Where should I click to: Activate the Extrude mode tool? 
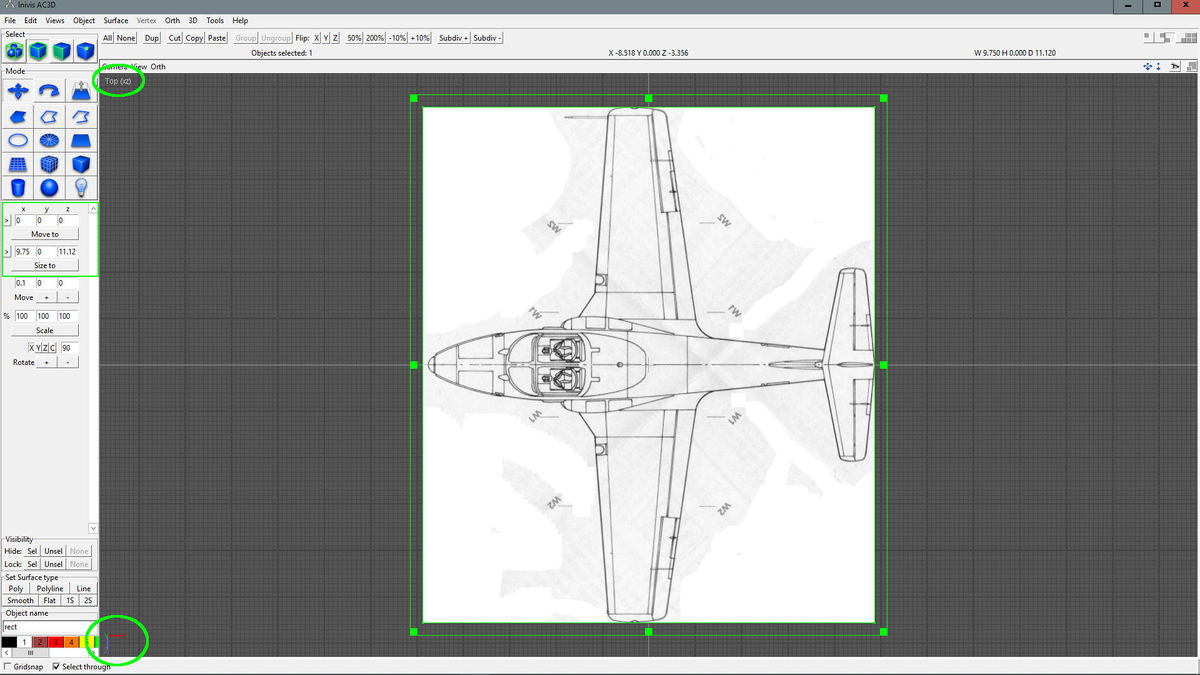click(x=82, y=90)
